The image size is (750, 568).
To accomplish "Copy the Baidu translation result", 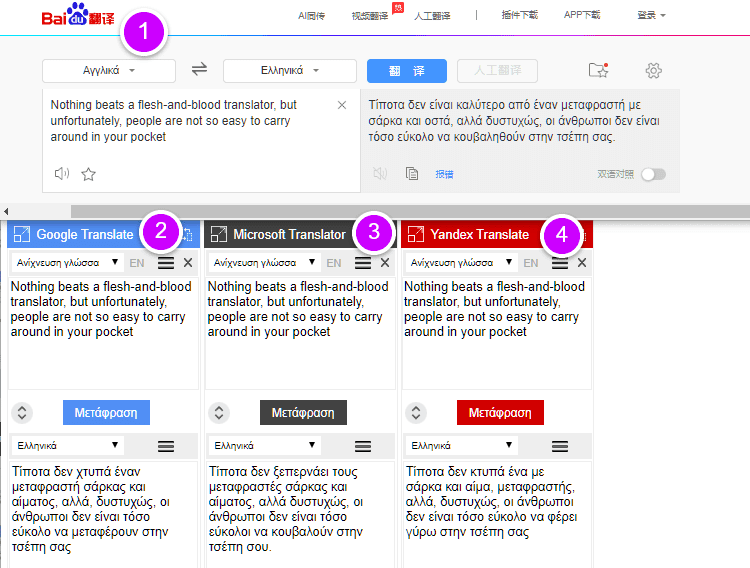I will click(412, 173).
